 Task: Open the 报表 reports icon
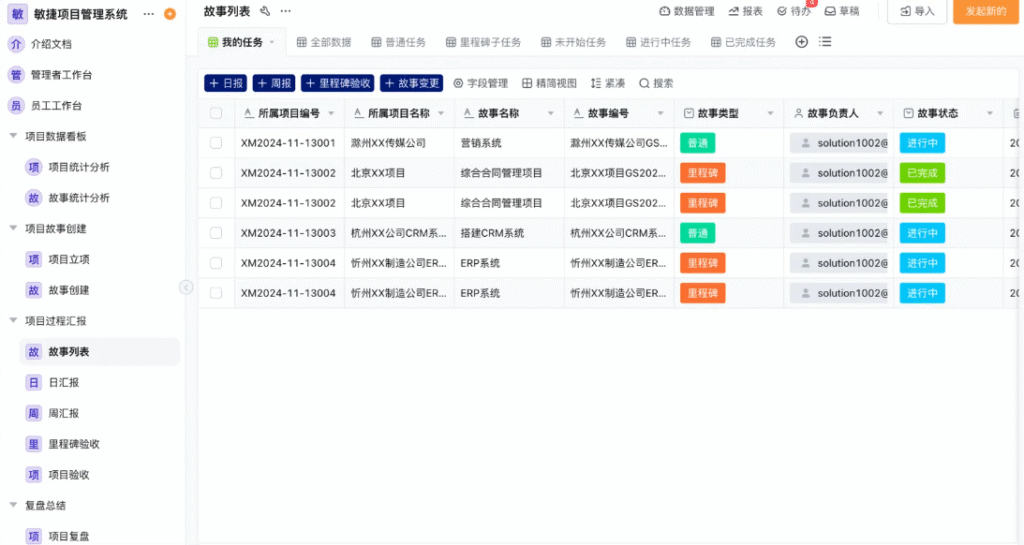[x=745, y=11]
